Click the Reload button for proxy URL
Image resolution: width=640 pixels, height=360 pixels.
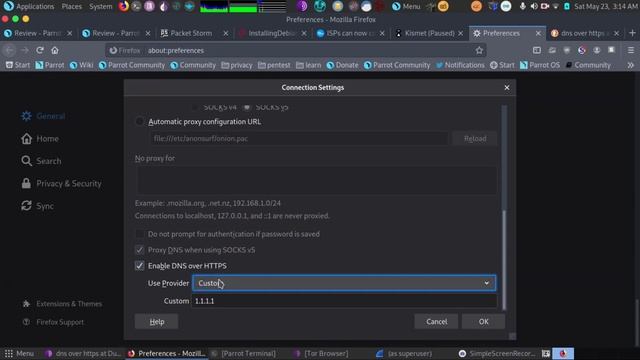point(475,139)
